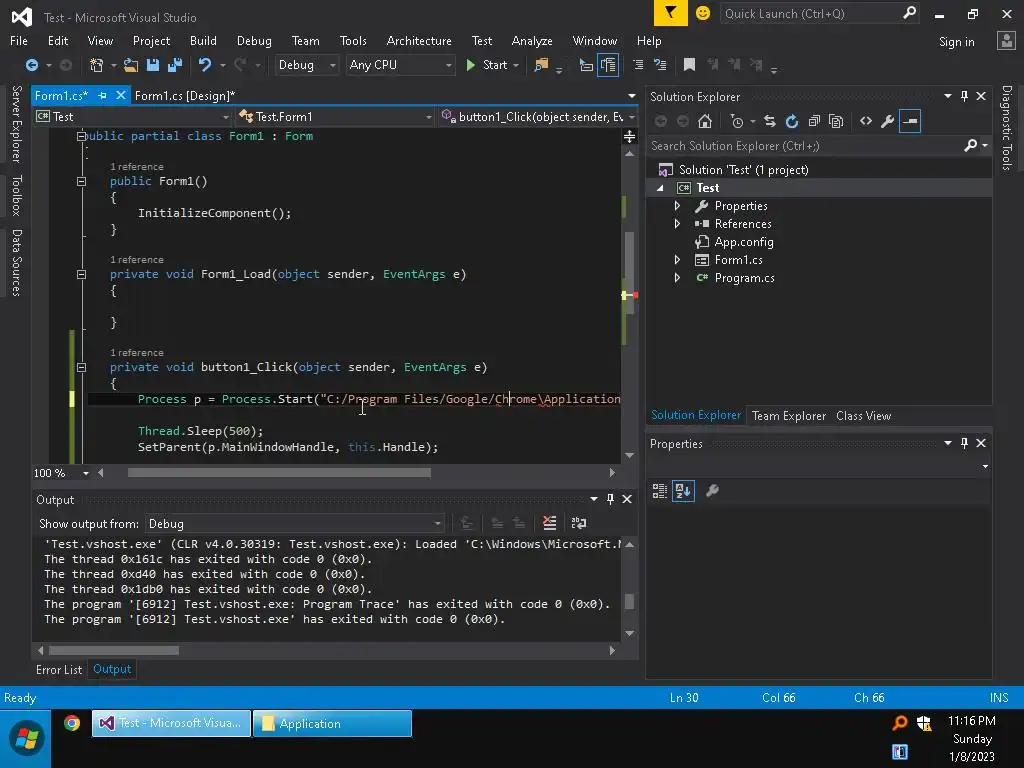Expand the Properties node in Solution Explorer

click(x=677, y=206)
